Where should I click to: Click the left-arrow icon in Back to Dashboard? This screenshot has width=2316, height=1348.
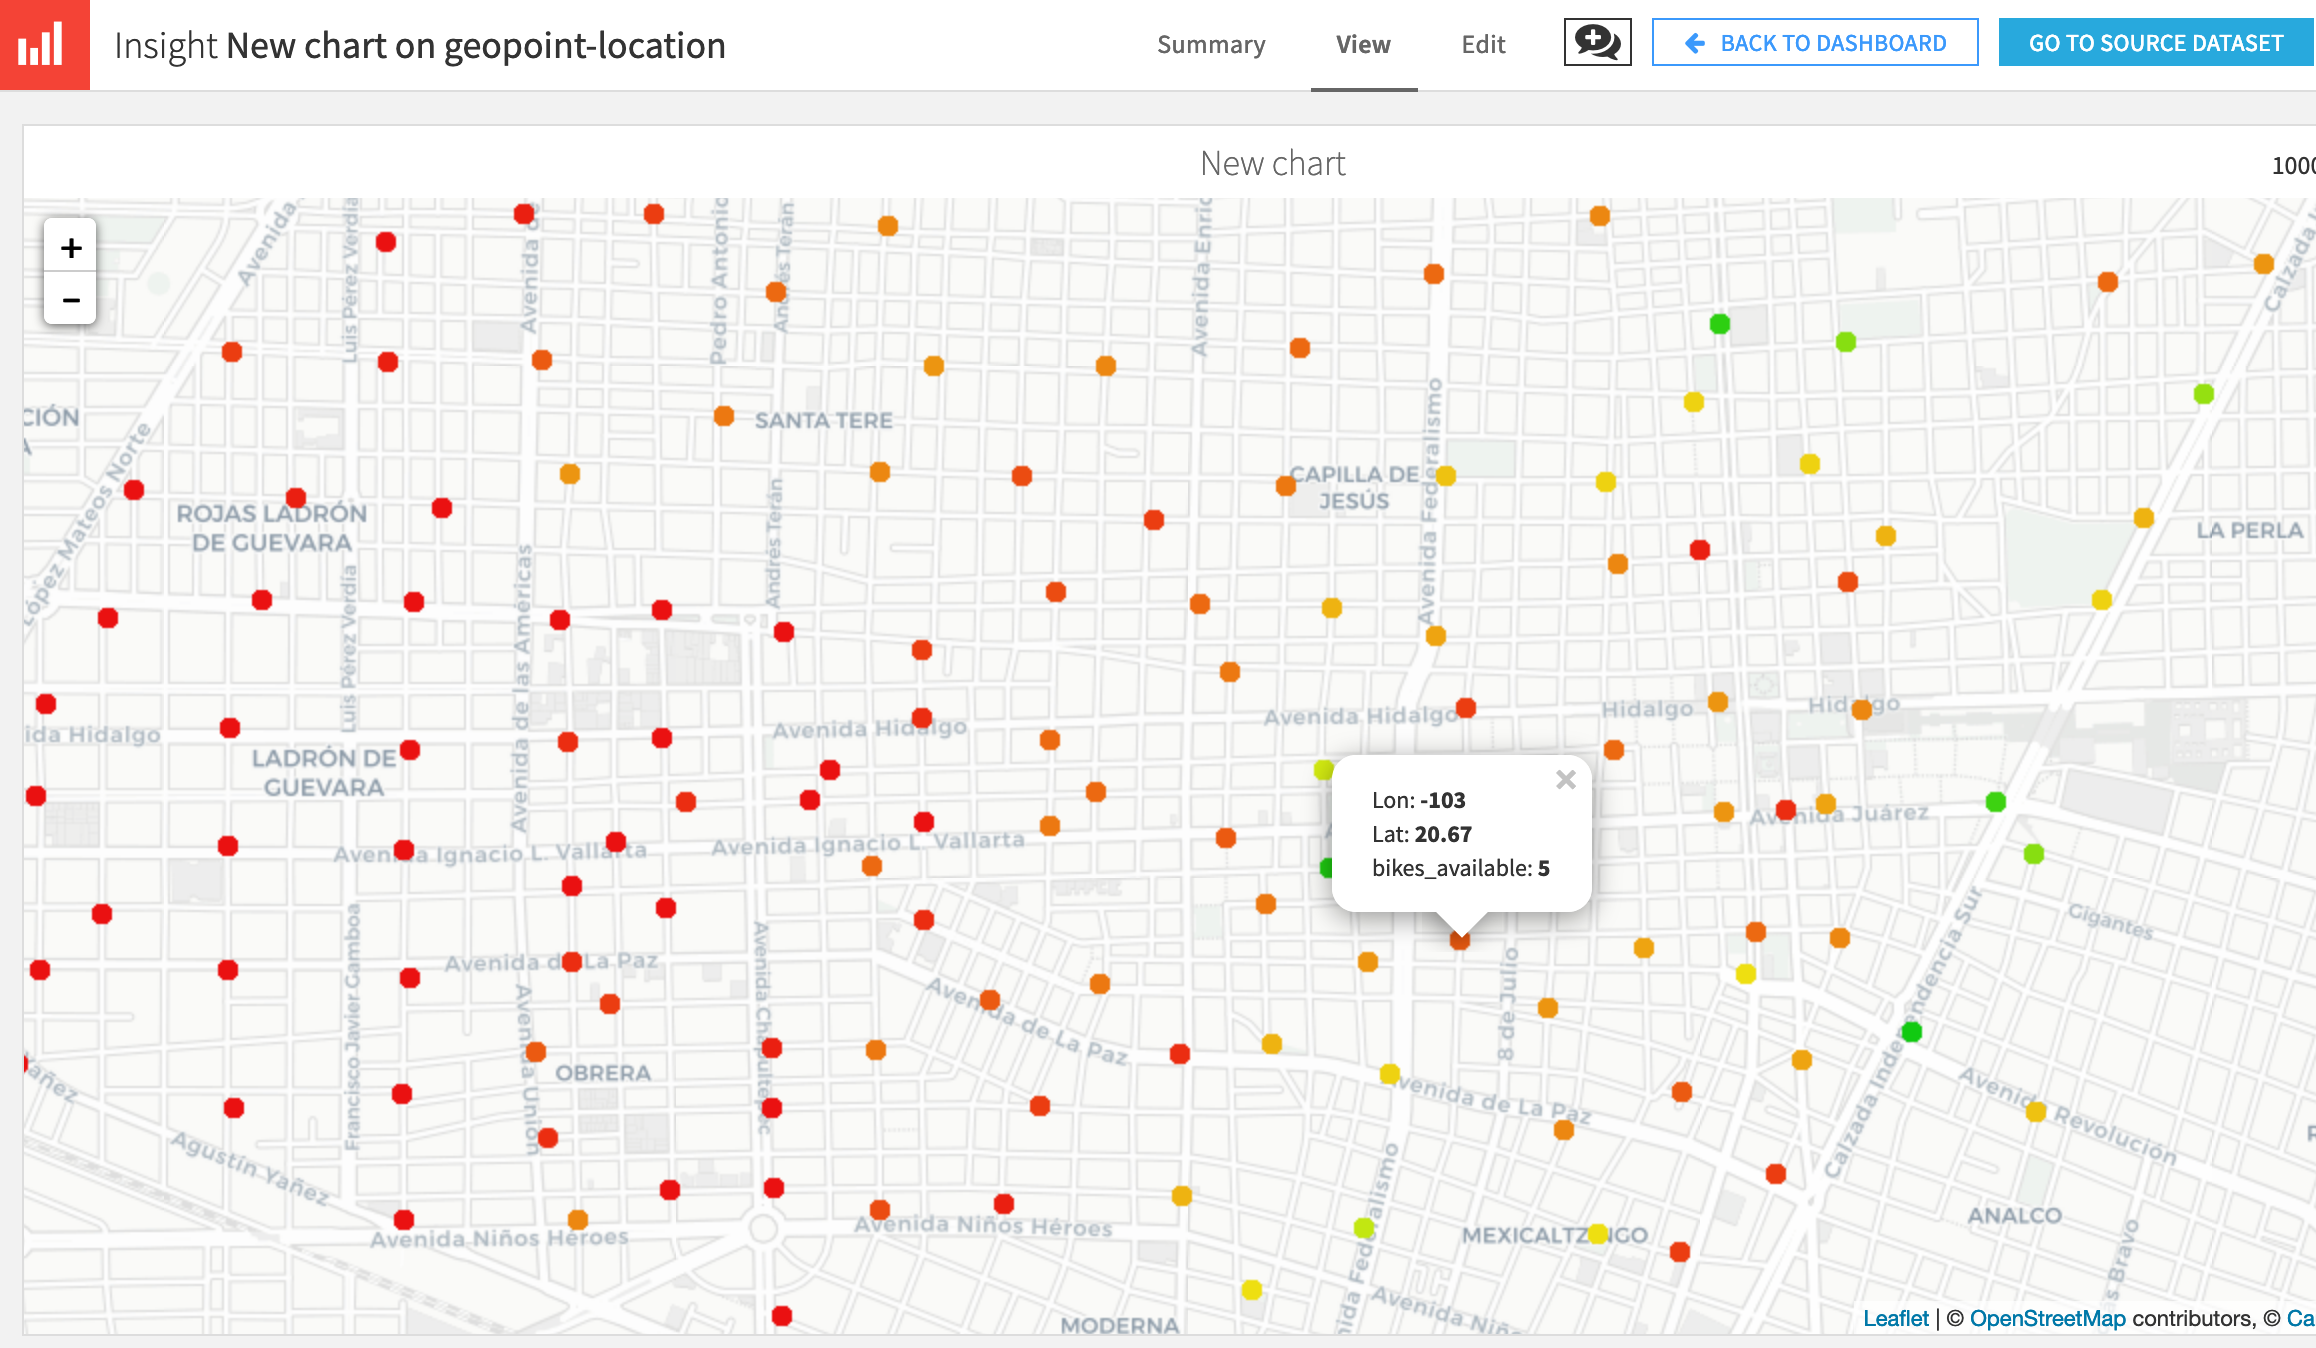pyautogui.click(x=1695, y=42)
